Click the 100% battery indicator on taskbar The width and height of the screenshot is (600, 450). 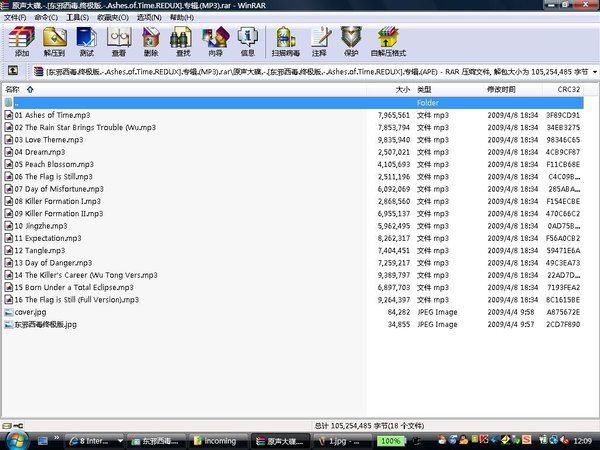[x=390, y=441]
